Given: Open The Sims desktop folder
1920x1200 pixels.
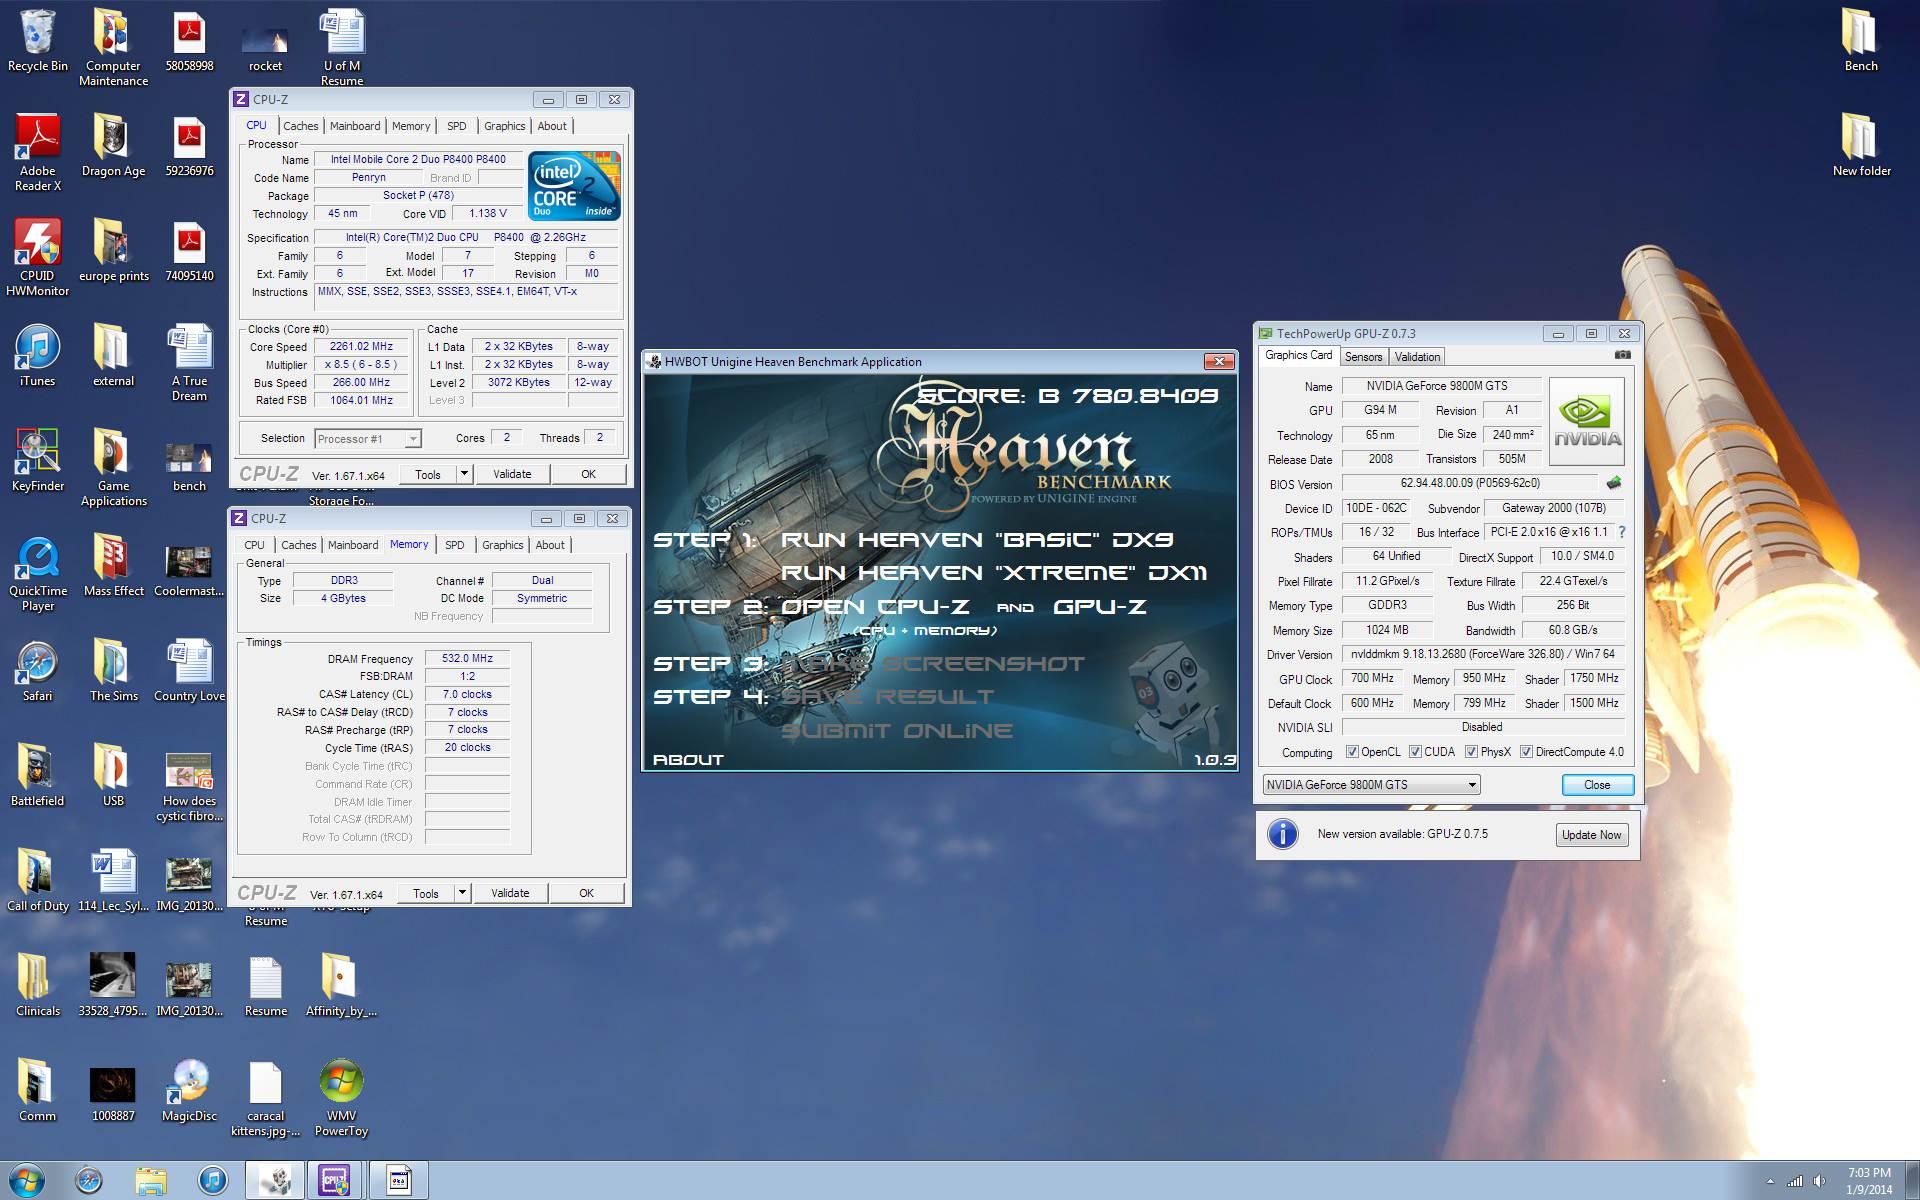Looking at the screenshot, I should (113, 671).
